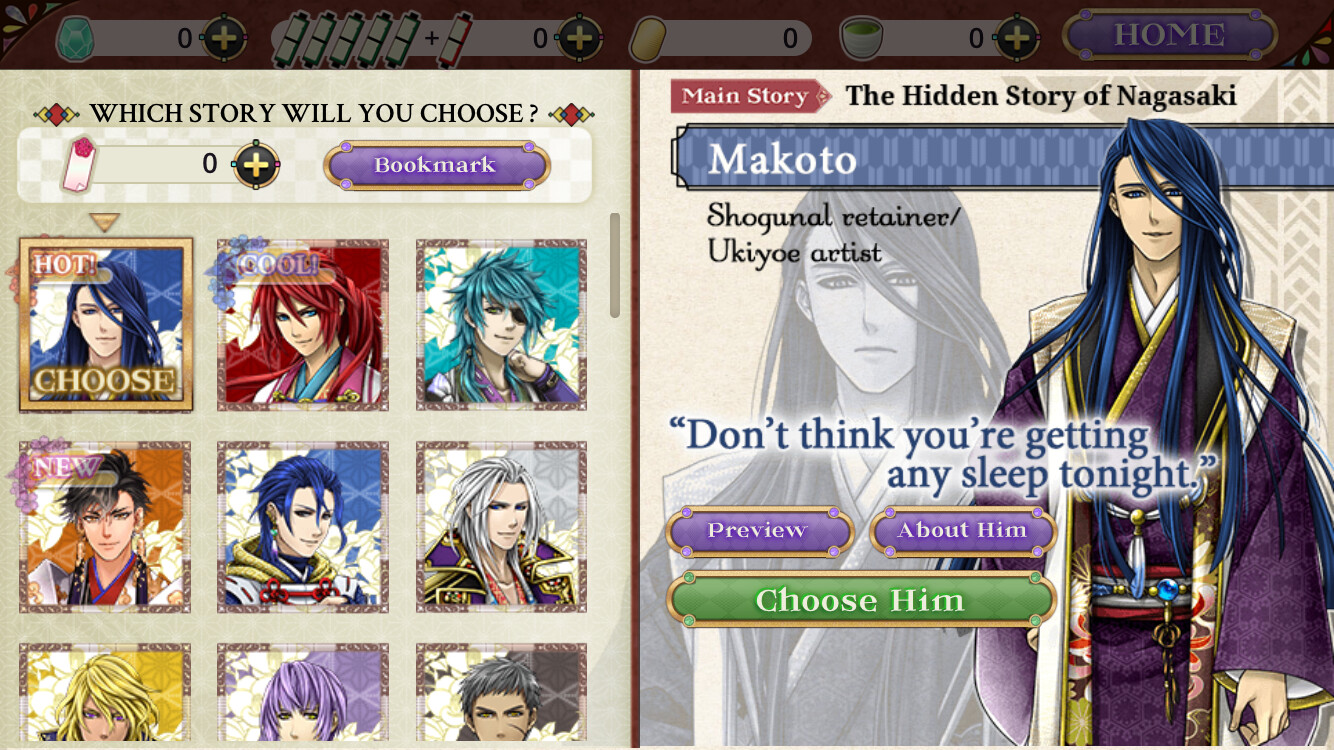Open the Preview for Makoto
1334x750 pixels.
pyautogui.click(x=759, y=531)
